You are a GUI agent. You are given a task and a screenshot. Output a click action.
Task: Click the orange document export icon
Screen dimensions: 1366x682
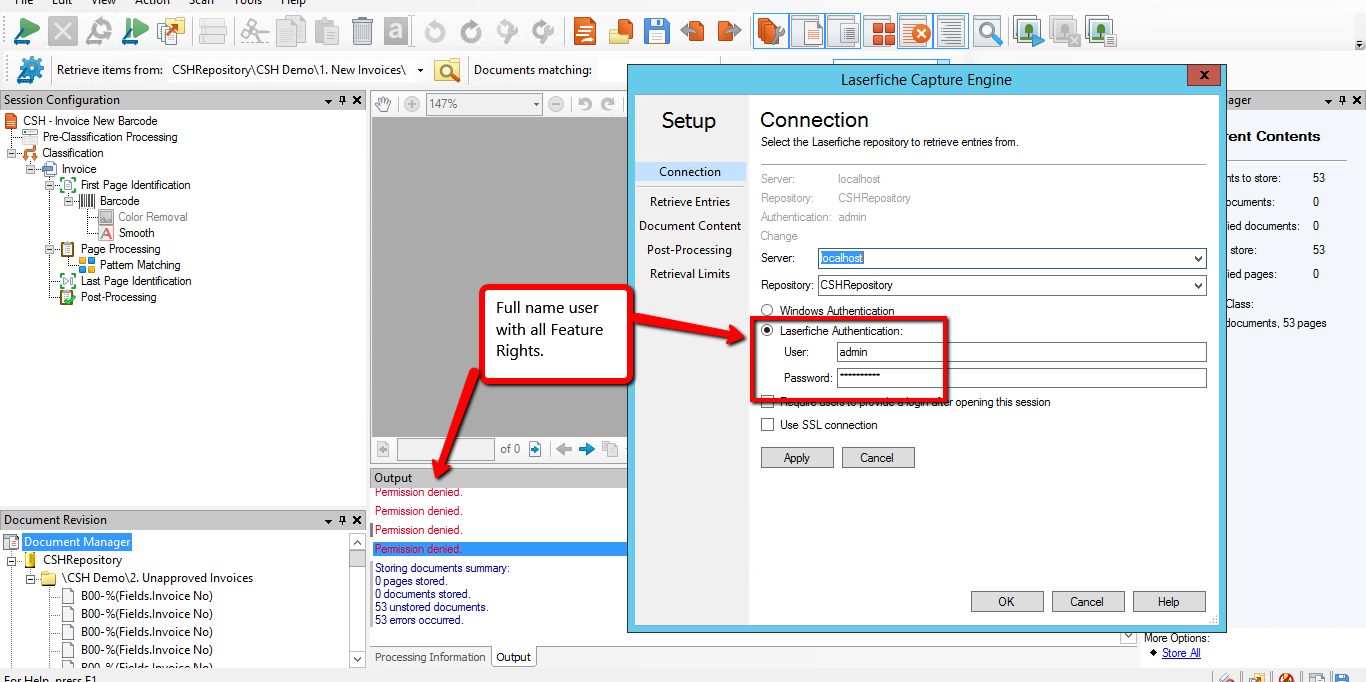[x=585, y=32]
